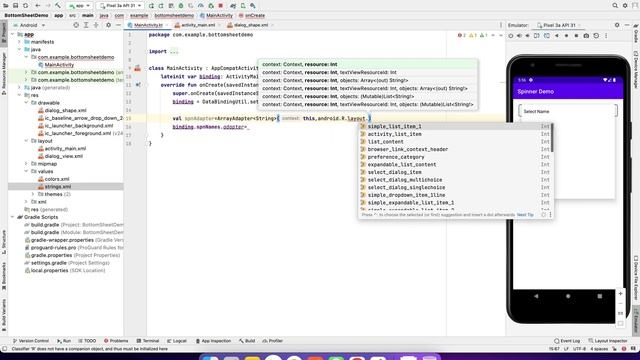Click the Open folder toolbar icon

[6, 6]
